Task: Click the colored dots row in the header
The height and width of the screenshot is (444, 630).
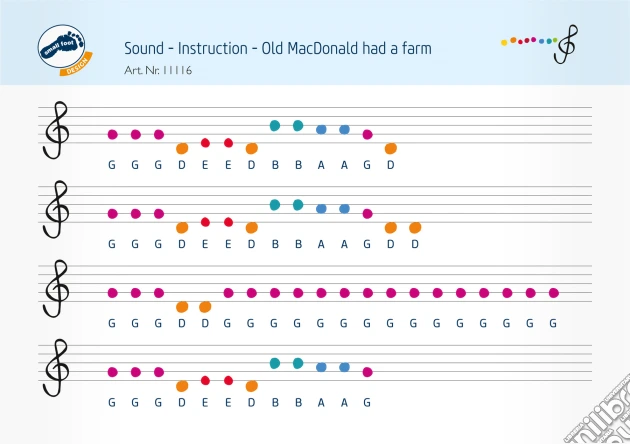Action: (528, 41)
